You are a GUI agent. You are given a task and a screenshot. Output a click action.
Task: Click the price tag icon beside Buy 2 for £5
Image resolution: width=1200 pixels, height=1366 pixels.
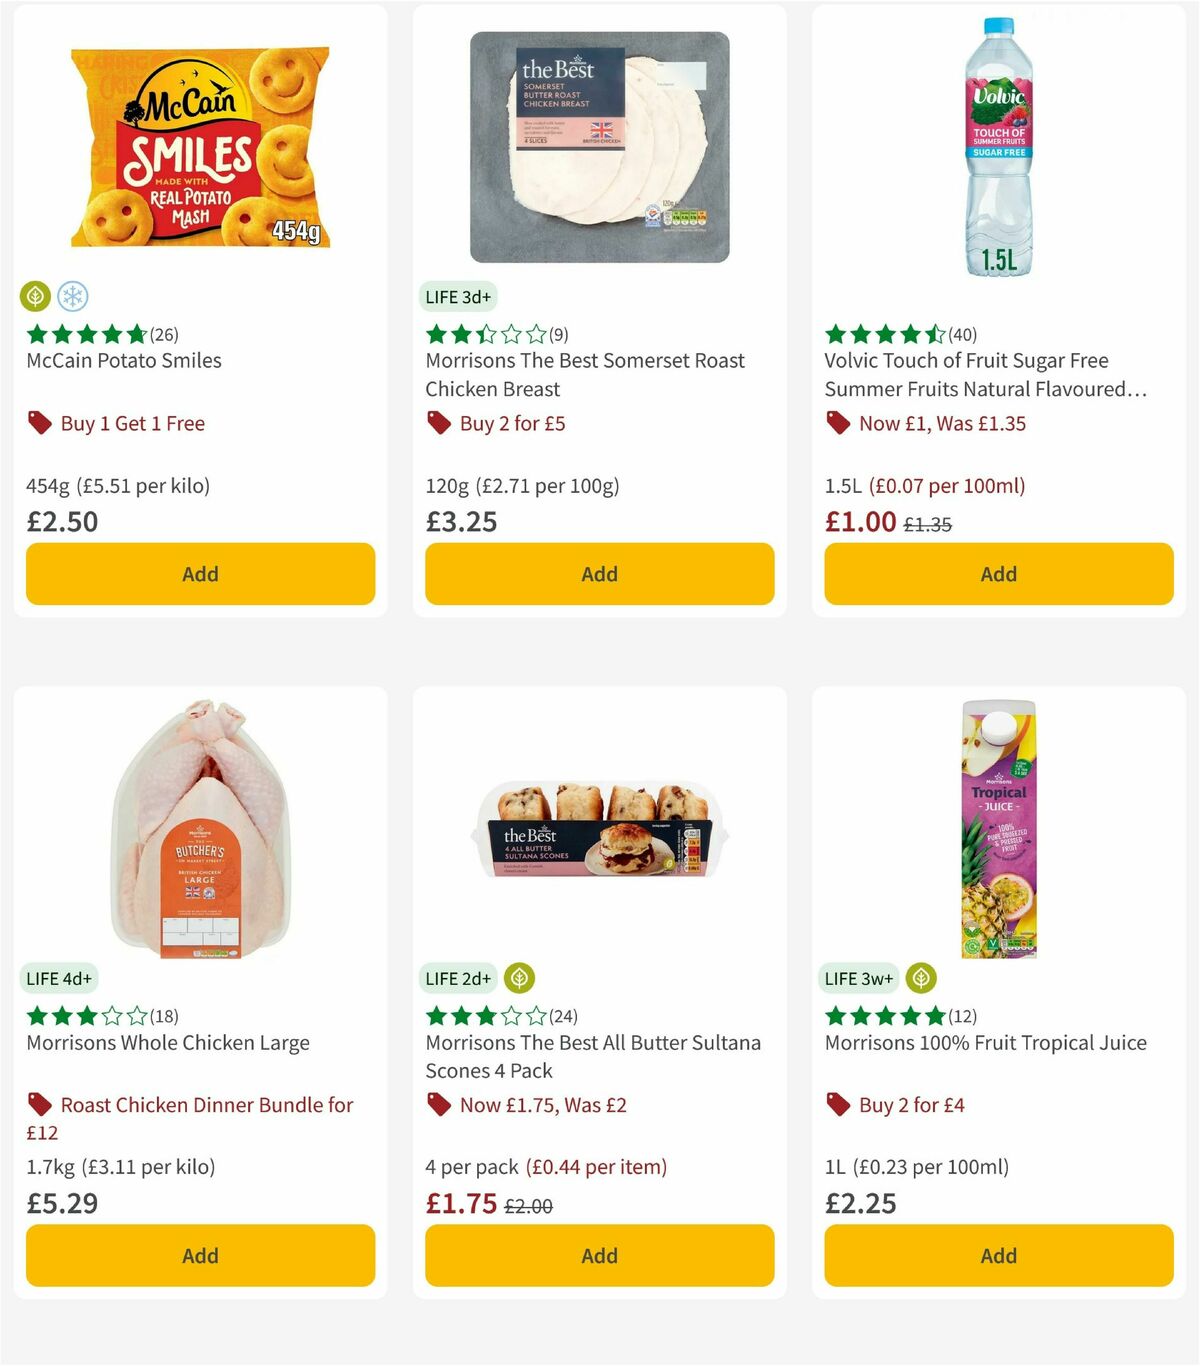pos(438,423)
